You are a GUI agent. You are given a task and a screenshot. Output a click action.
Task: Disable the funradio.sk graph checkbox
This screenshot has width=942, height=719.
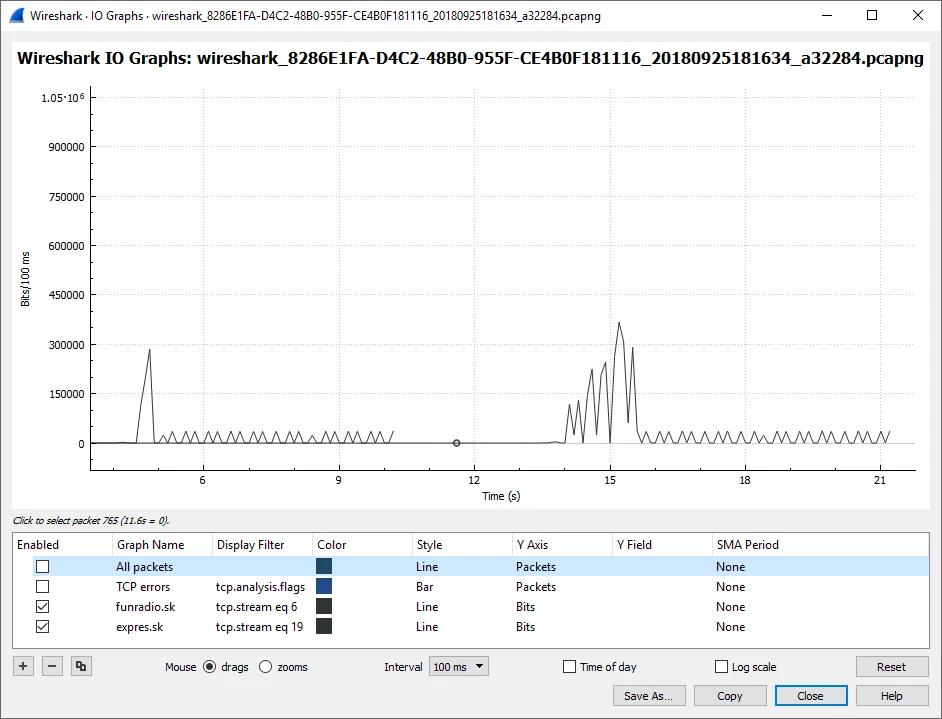point(42,607)
